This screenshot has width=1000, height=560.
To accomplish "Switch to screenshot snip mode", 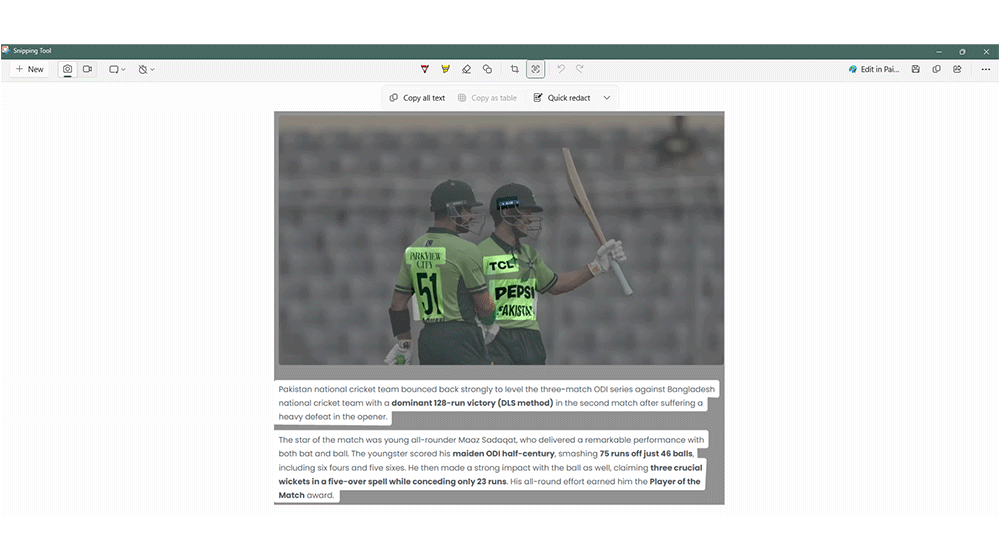I will [67, 69].
